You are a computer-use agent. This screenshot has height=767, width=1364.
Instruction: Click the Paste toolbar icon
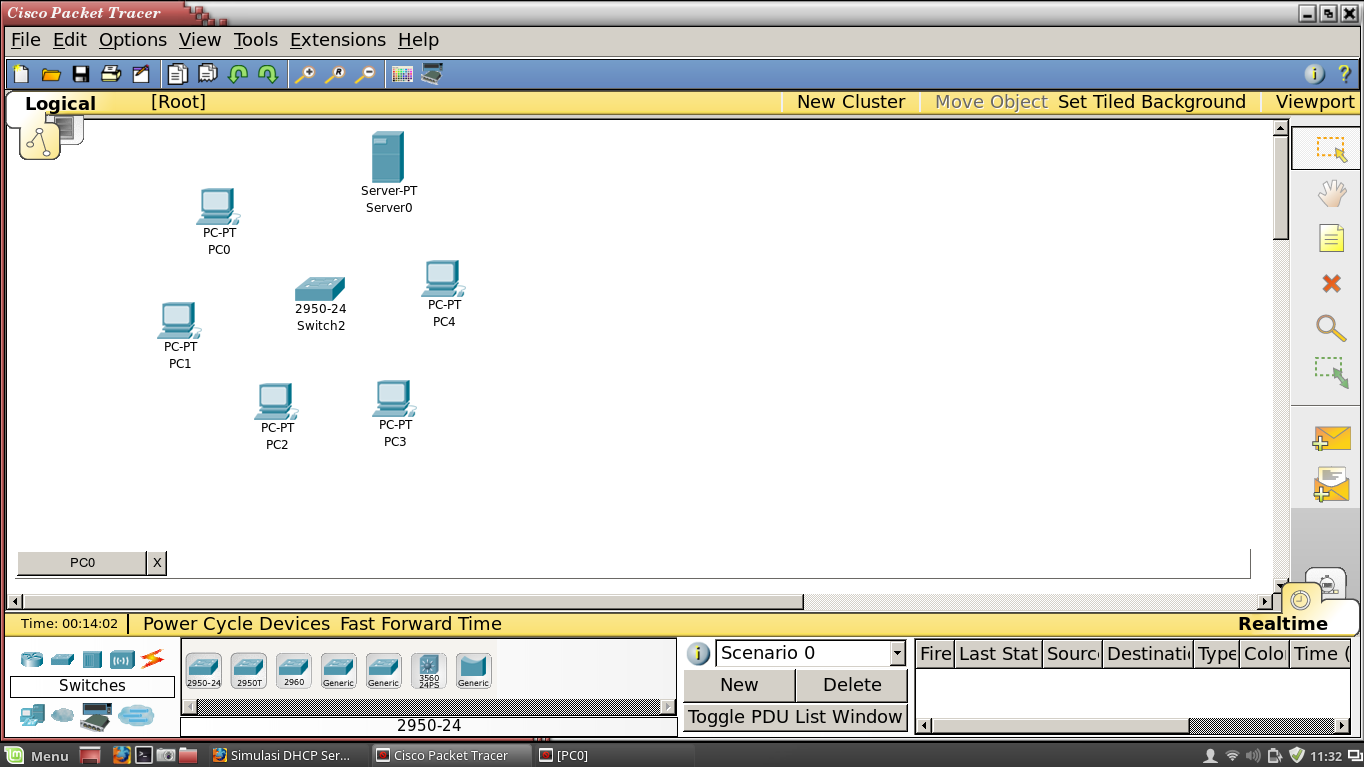click(x=207, y=74)
